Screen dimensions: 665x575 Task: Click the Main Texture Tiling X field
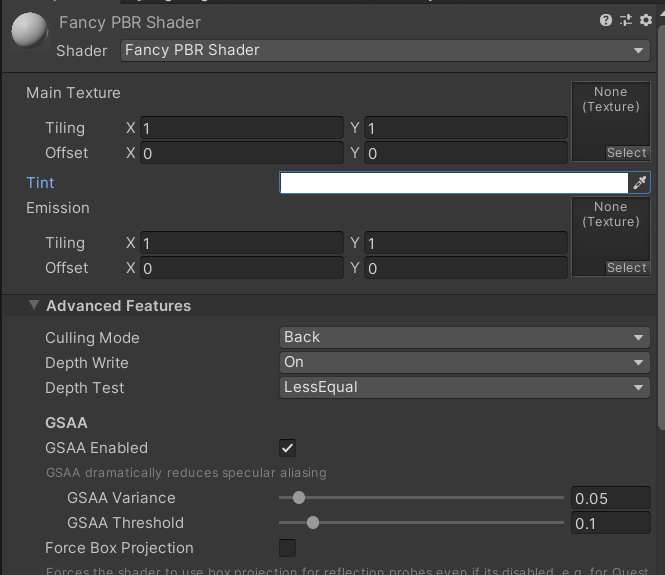pos(242,128)
